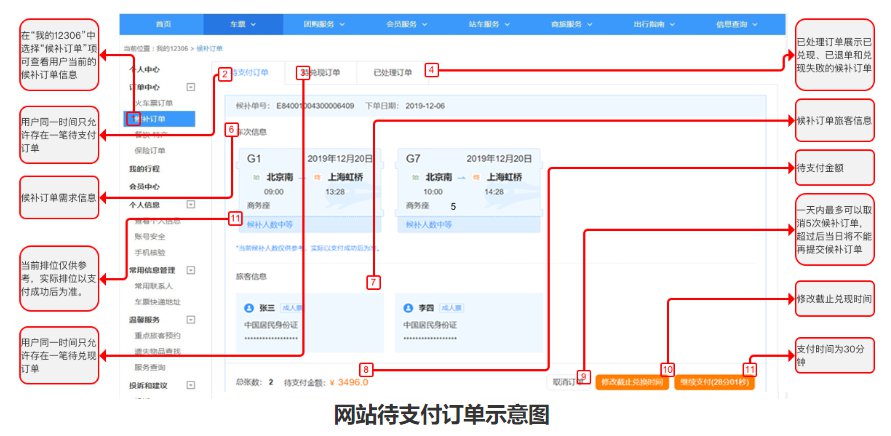The image size is (891, 436).
Task: Open 重点旅客预约 in the sidebar
Action: tap(157, 335)
